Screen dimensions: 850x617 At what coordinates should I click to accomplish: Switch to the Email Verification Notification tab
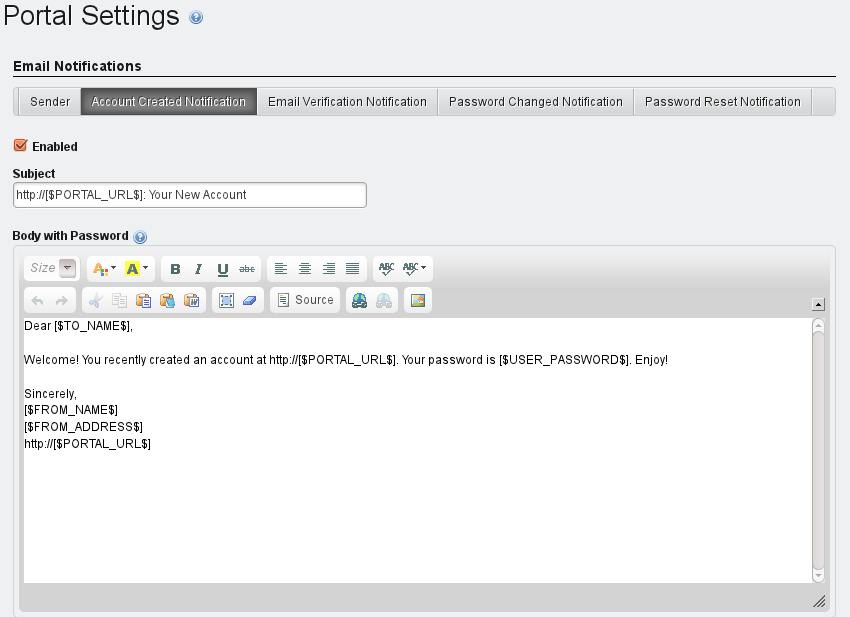(347, 102)
